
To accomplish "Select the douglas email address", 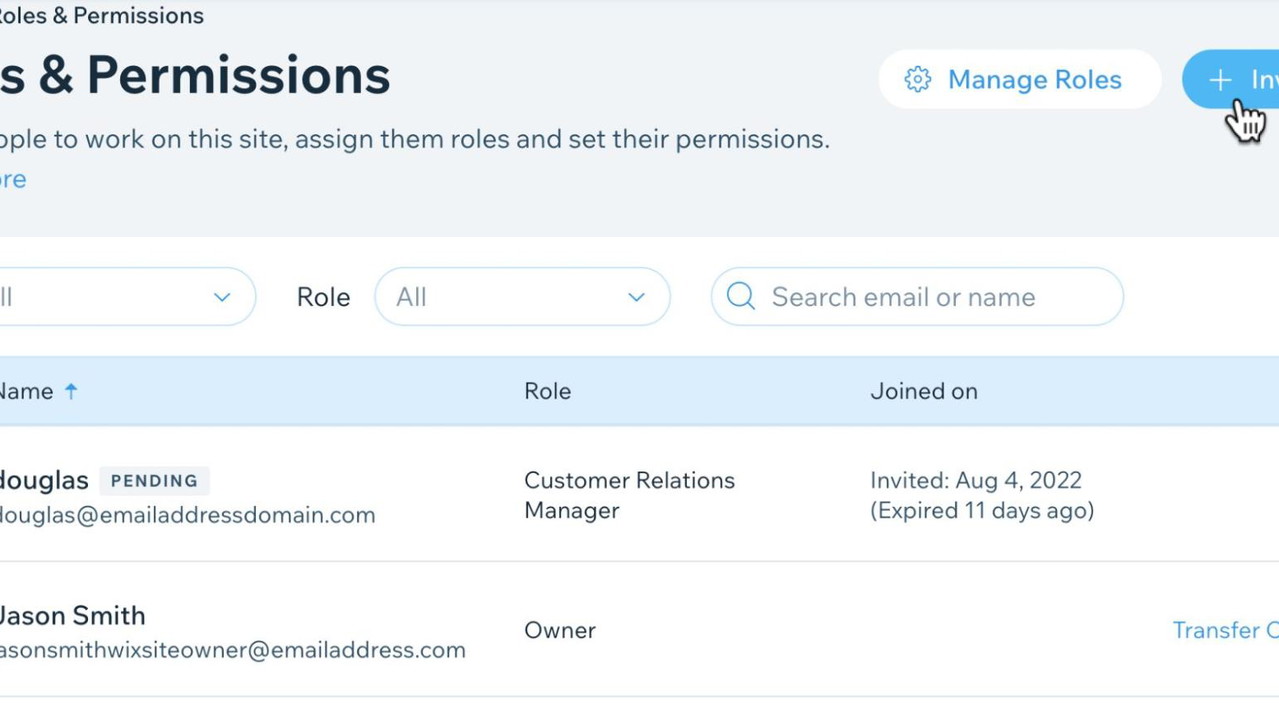I will click(187, 515).
